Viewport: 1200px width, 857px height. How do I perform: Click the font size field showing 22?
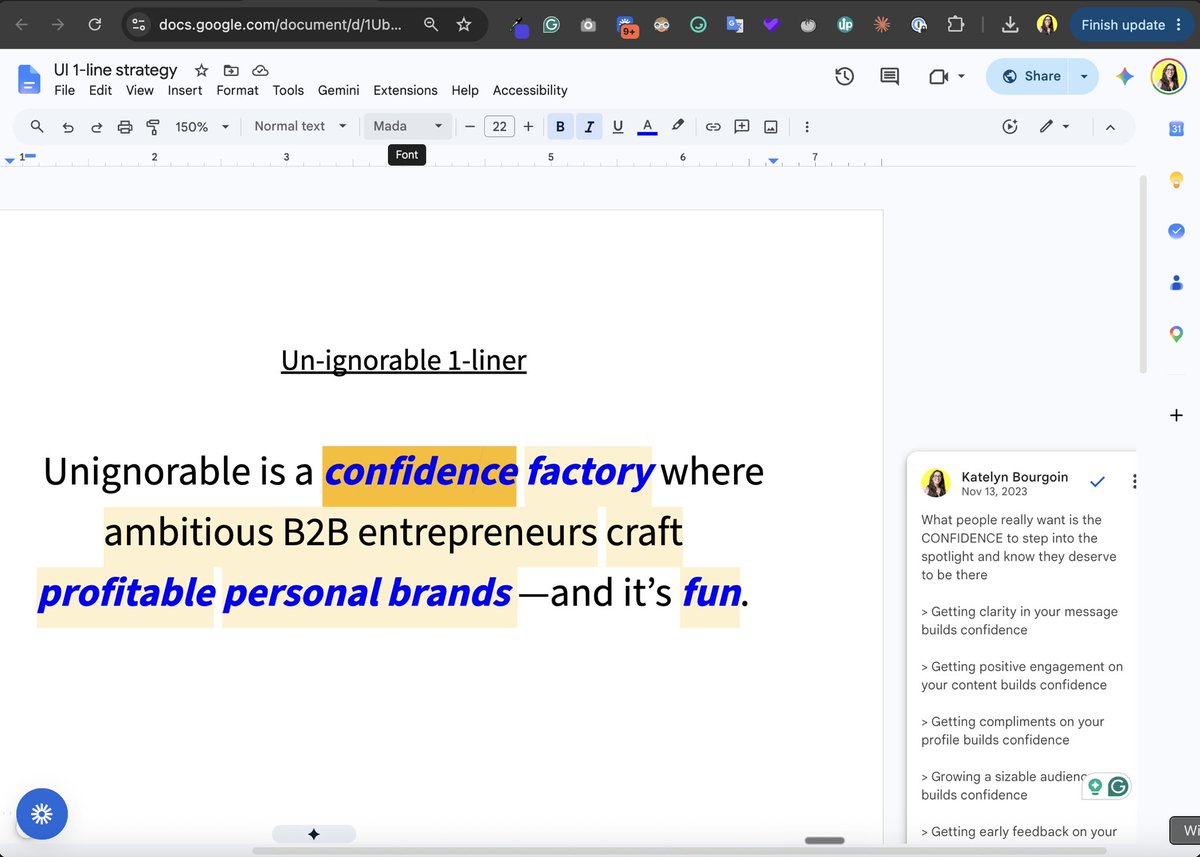click(499, 126)
